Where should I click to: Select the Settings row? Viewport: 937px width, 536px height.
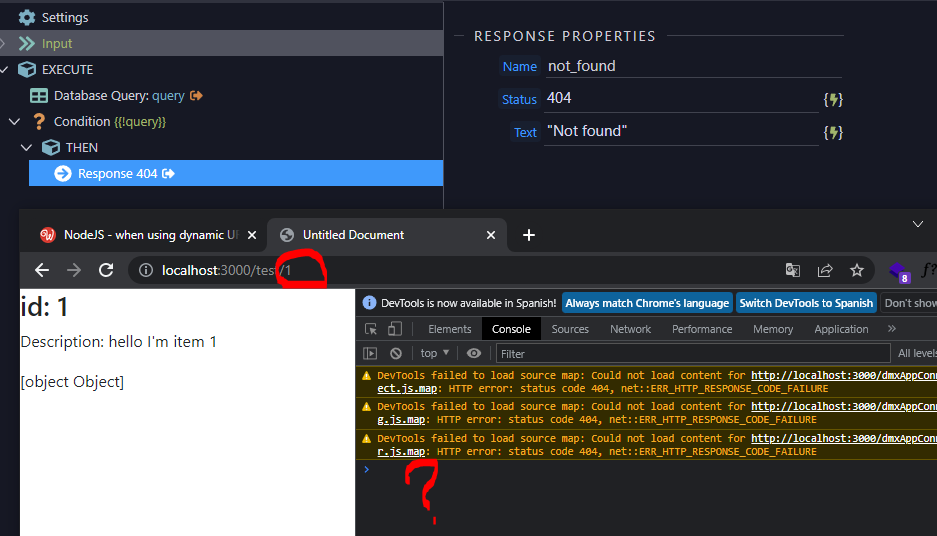pos(222,17)
